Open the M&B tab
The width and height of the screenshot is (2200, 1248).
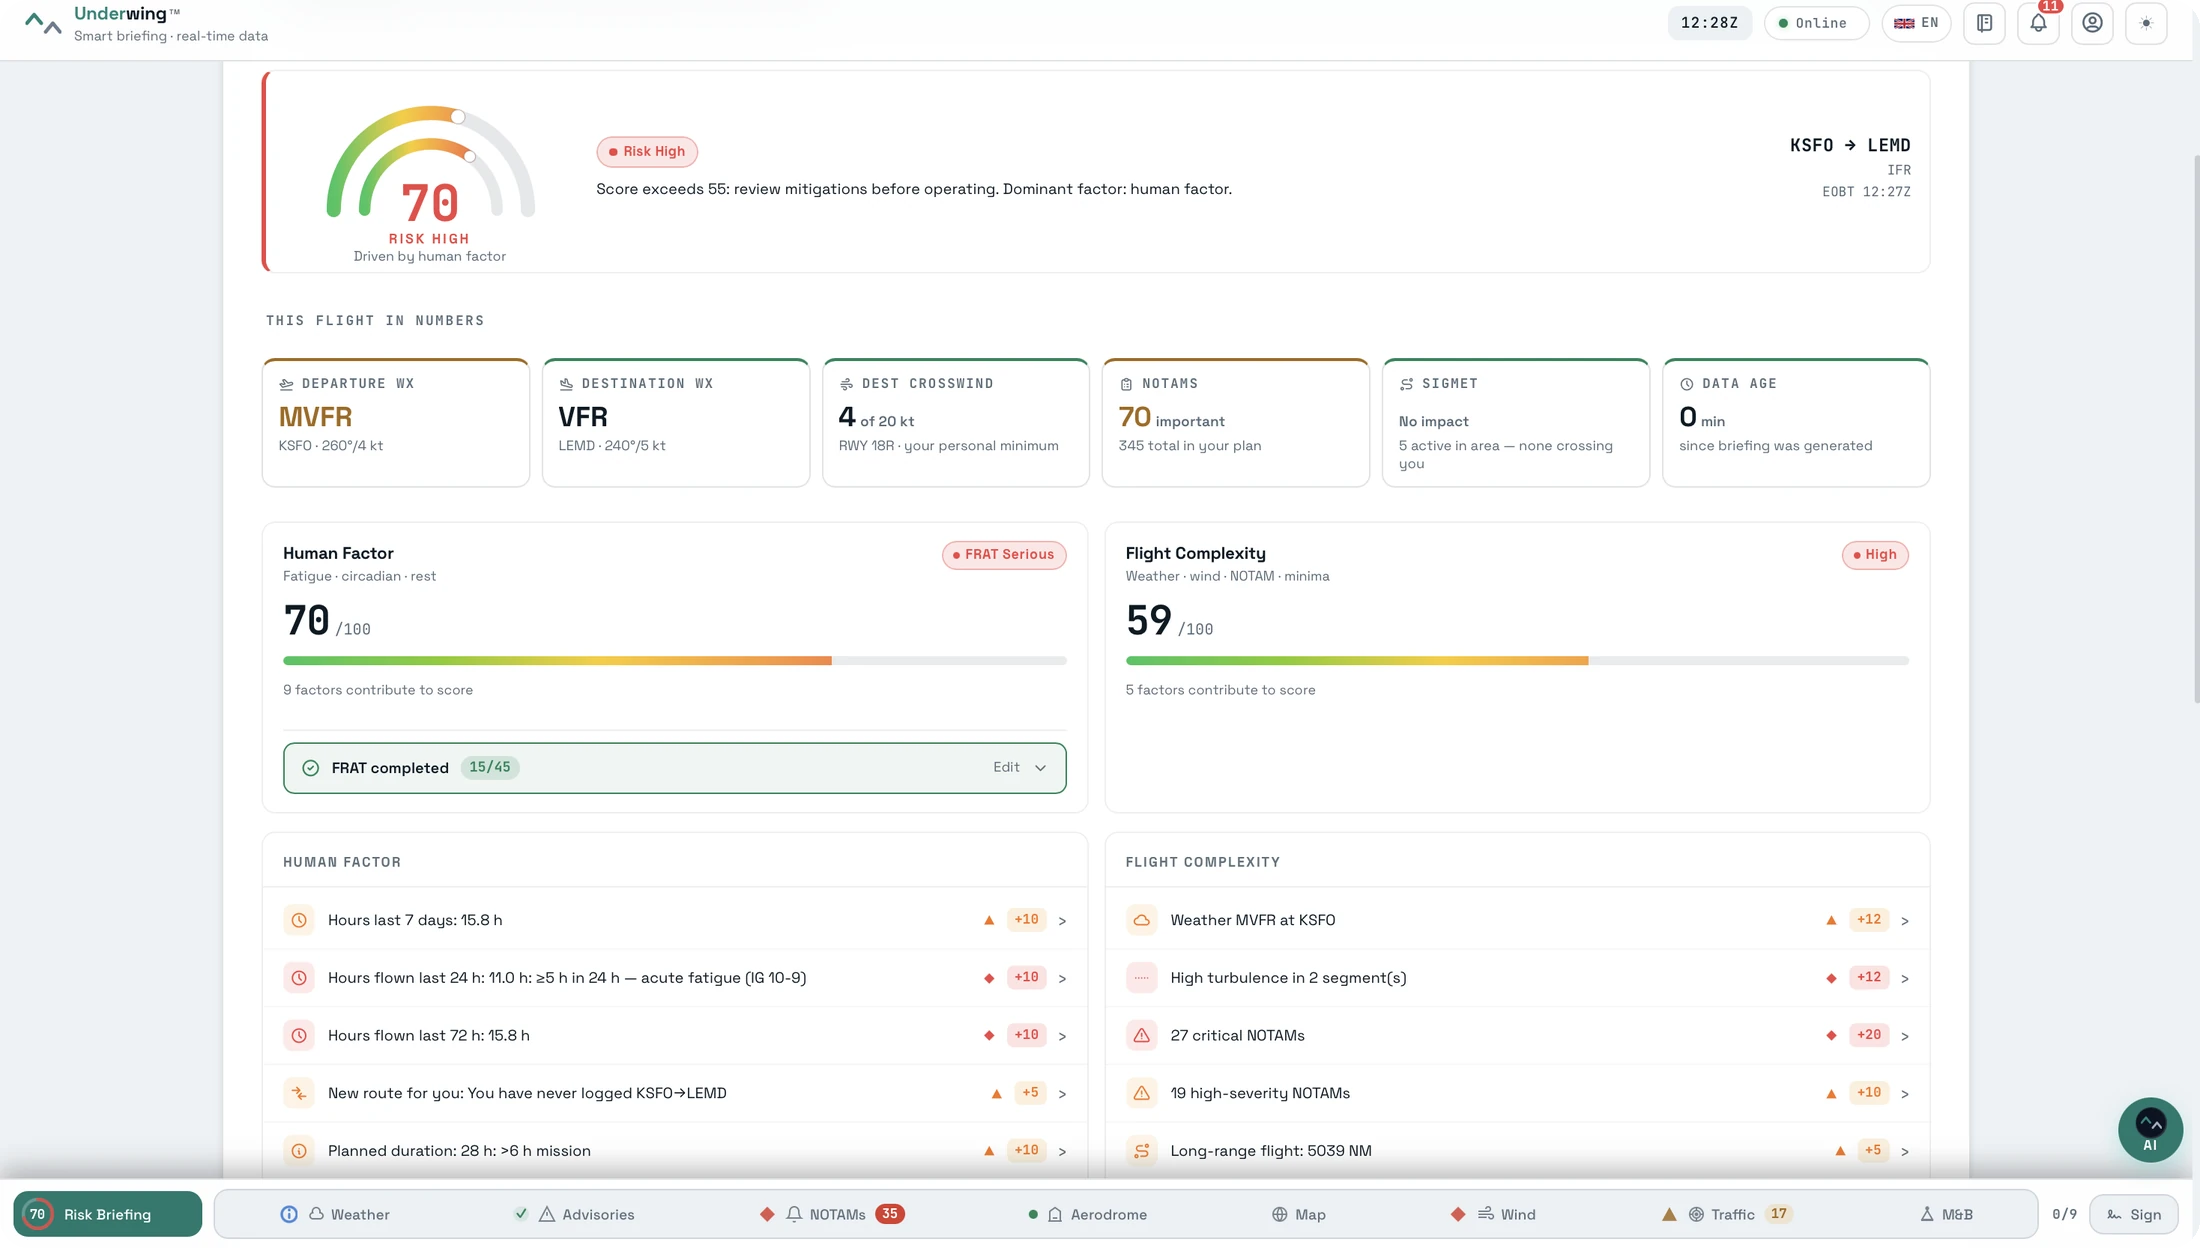[x=1946, y=1214]
